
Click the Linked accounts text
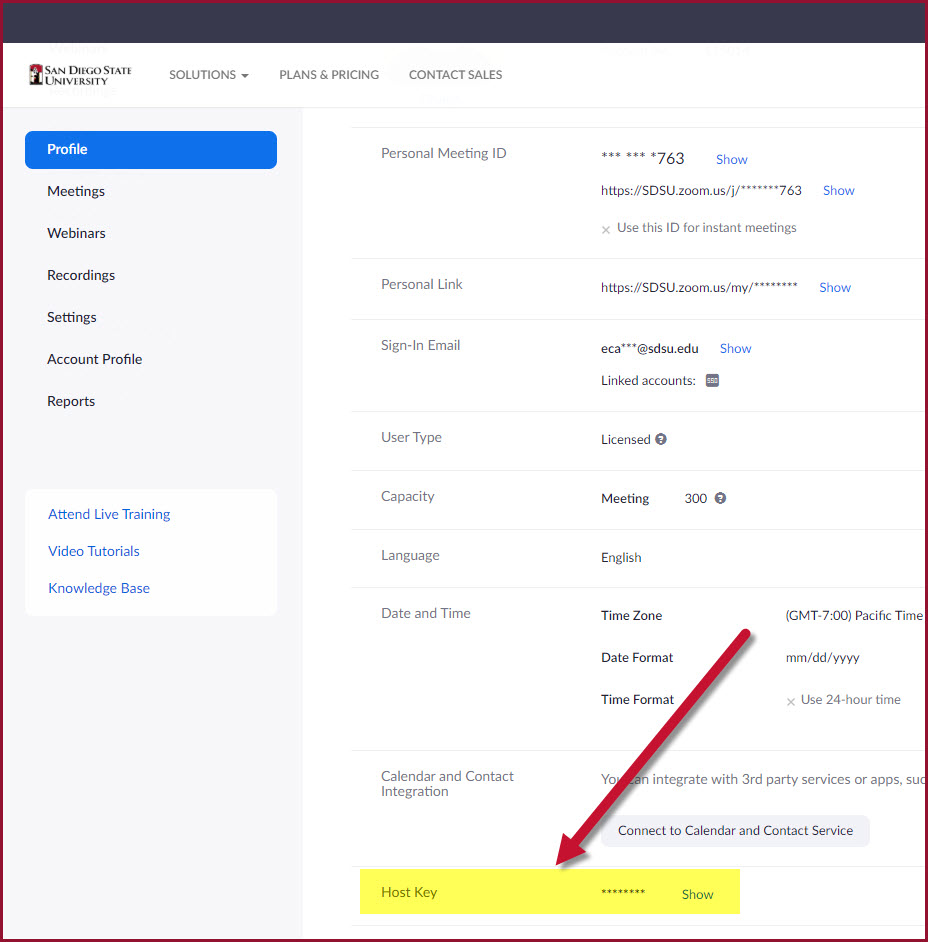coord(648,380)
